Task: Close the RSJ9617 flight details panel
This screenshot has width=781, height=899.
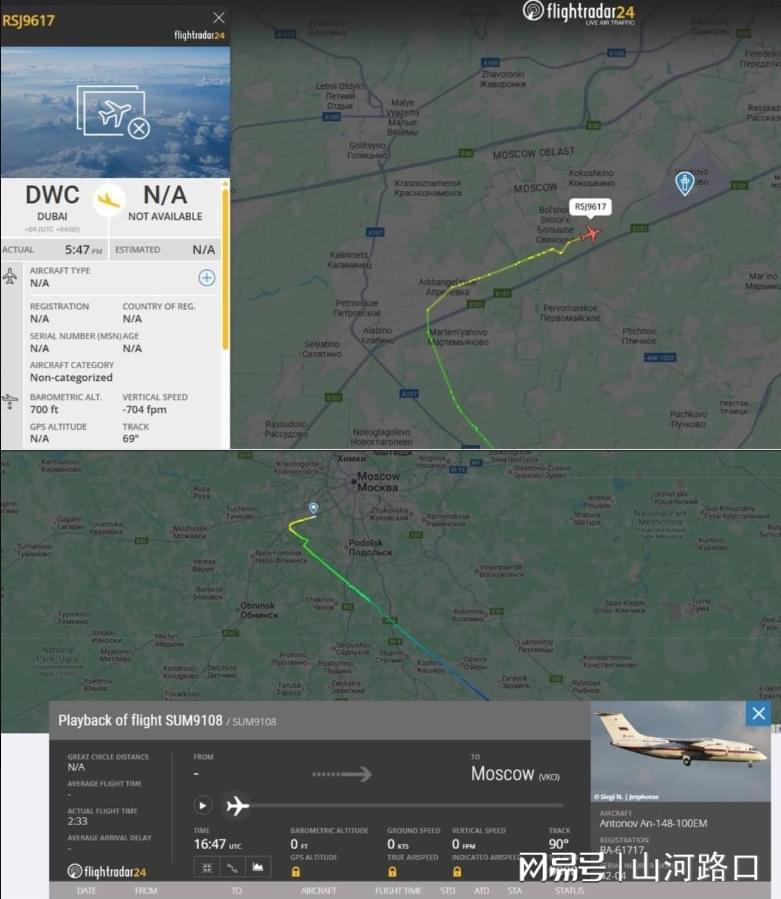Action: pos(218,18)
